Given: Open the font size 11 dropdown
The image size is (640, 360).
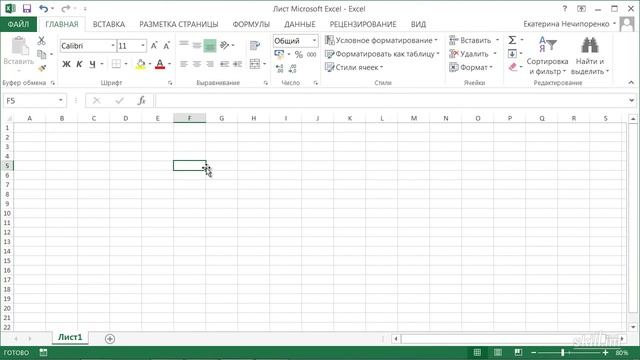Looking at the screenshot, I should tap(142, 46).
